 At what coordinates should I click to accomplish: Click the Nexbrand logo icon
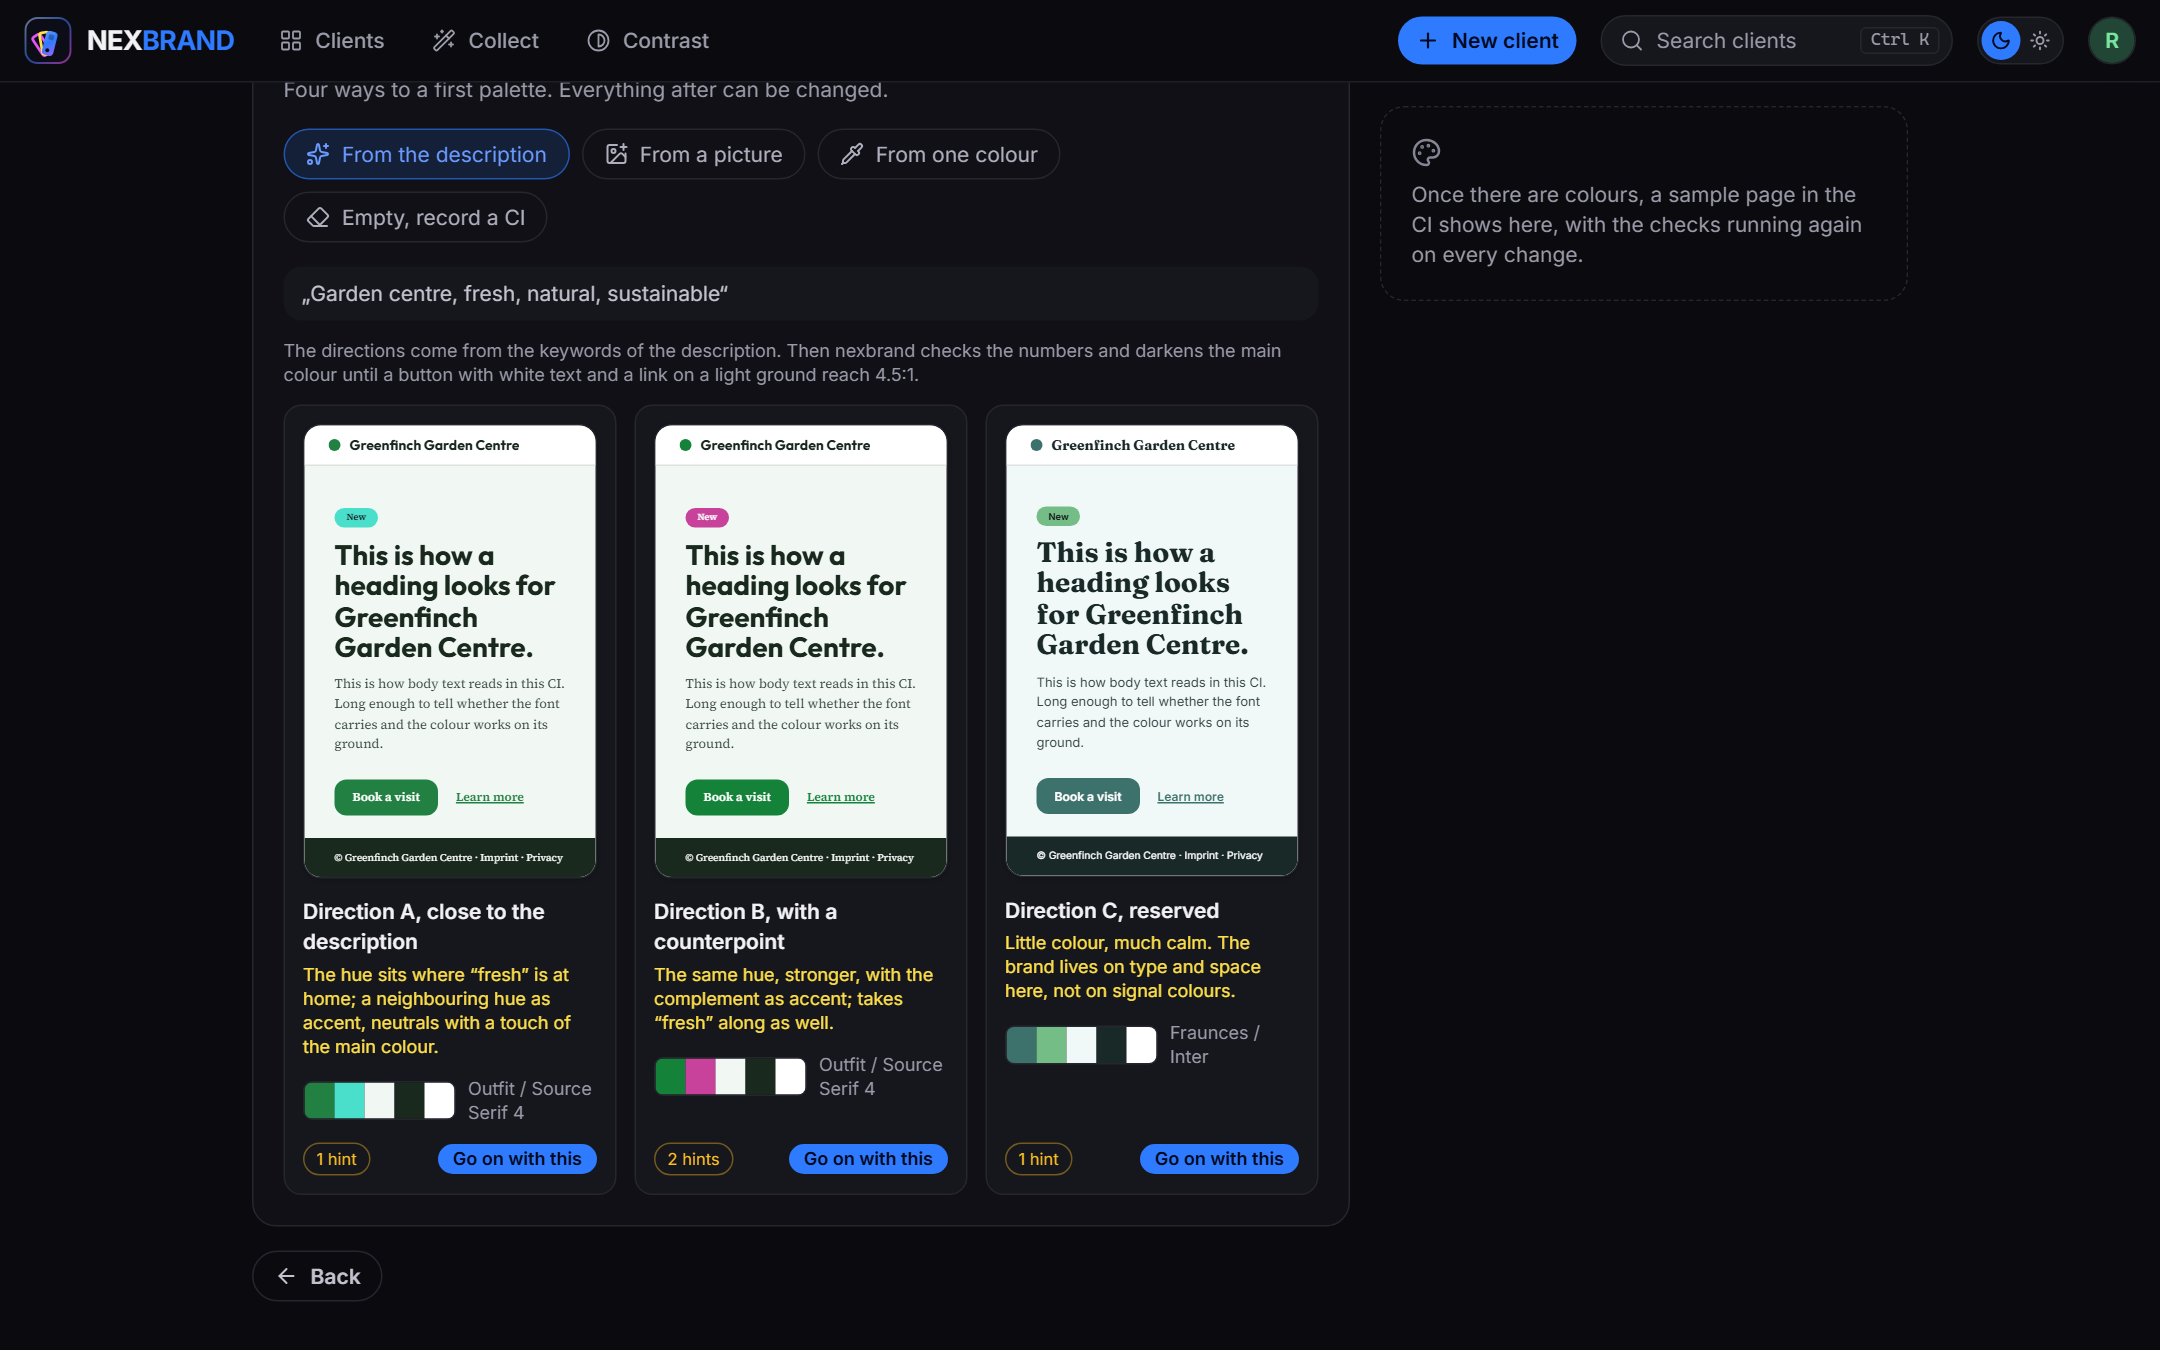pyautogui.click(x=47, y=41)
